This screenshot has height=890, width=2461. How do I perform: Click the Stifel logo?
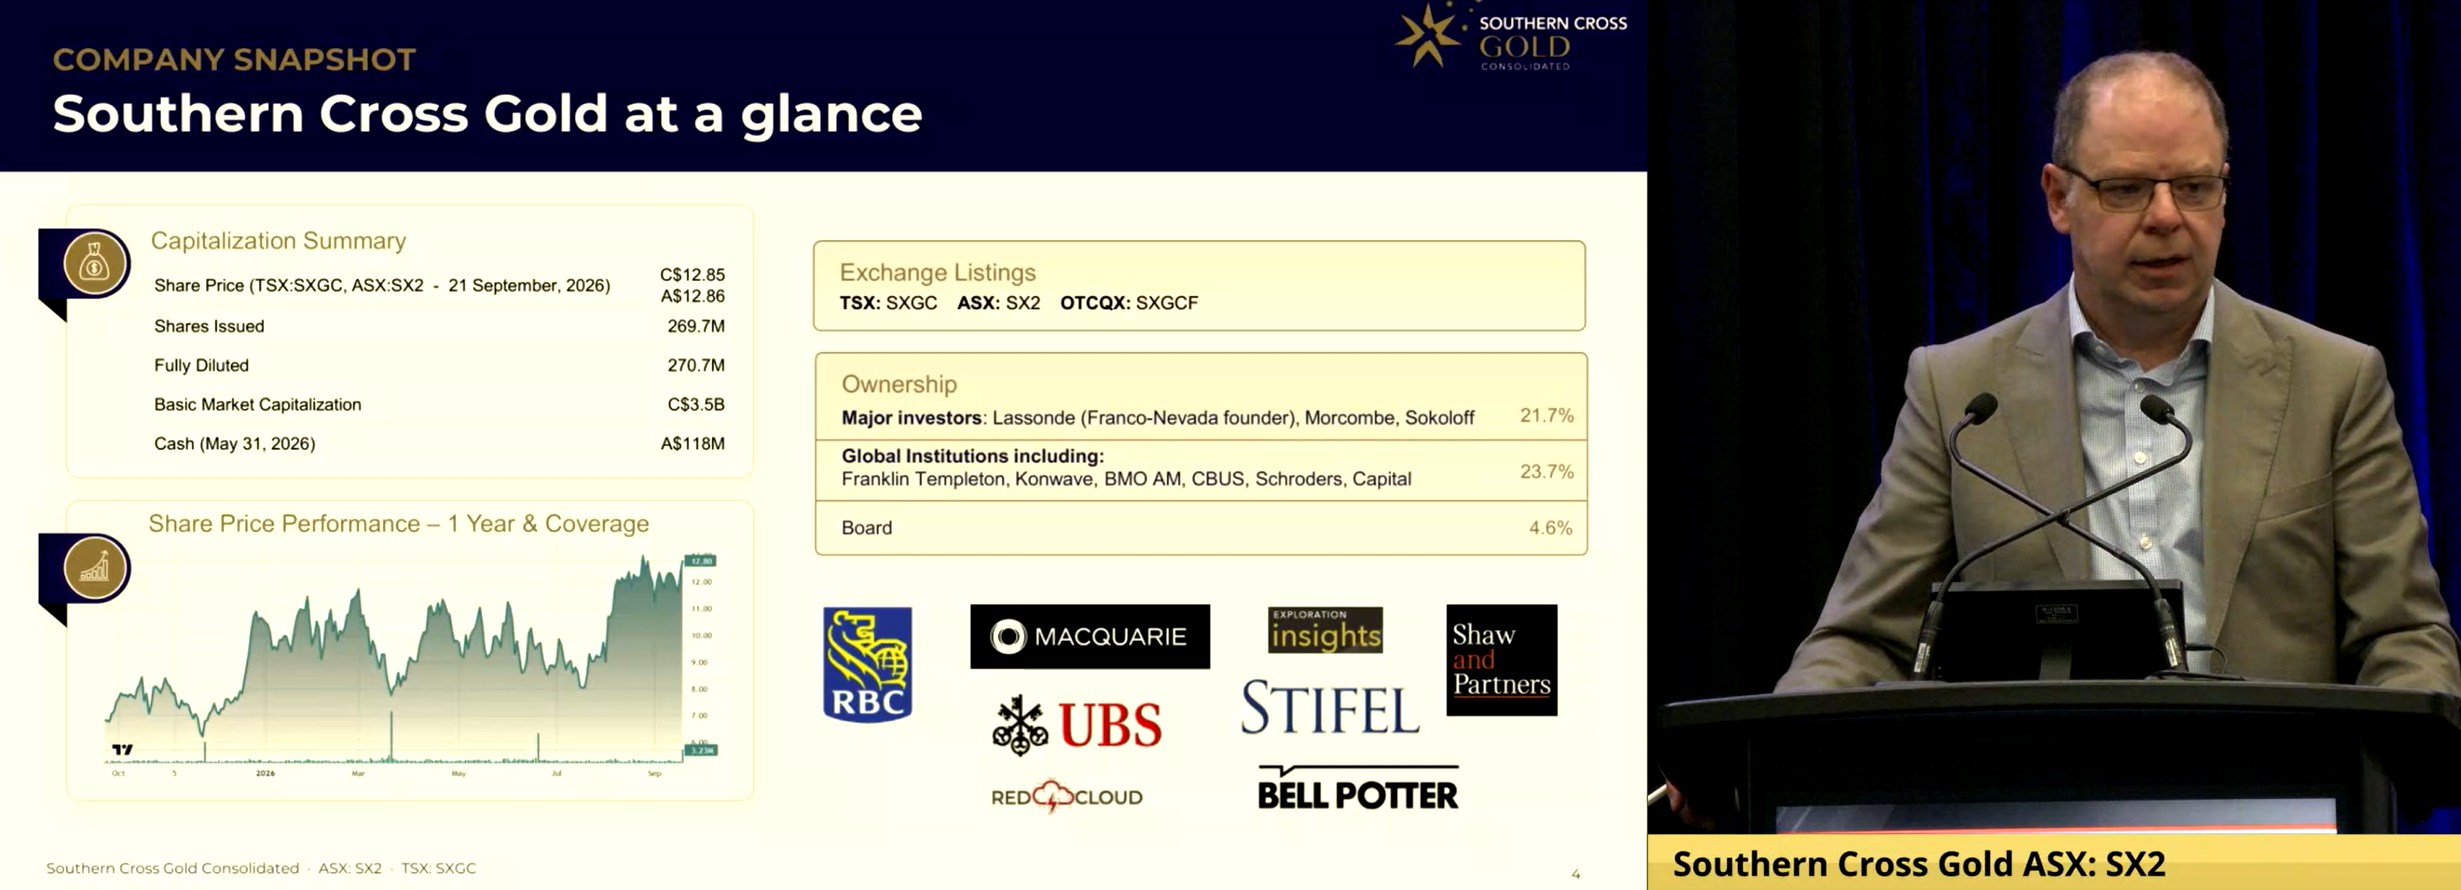pos(1330,708)
